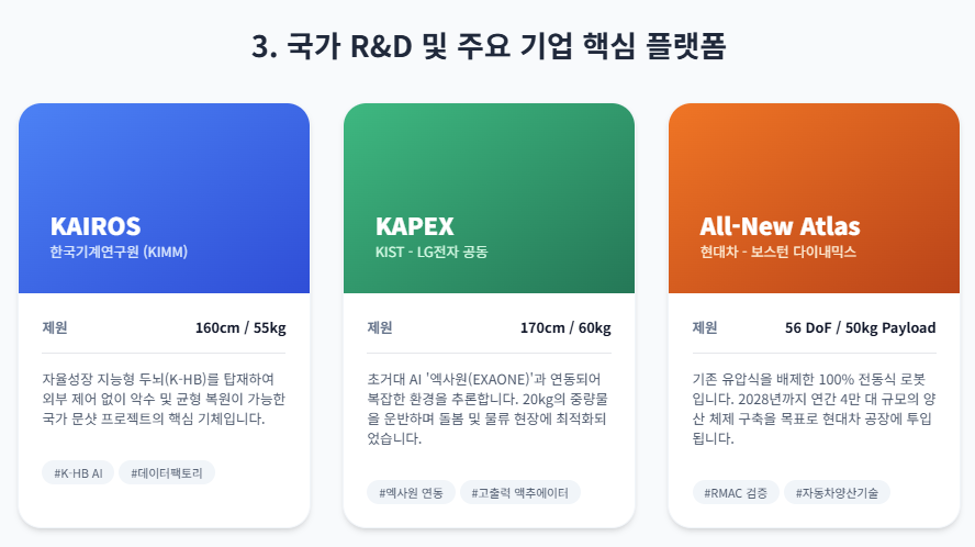The height and width of the screenshot is (547, 975).
Task: Click 한국기계연구원 (KIMM) subtitle
Action: click(x=119, y=252)
